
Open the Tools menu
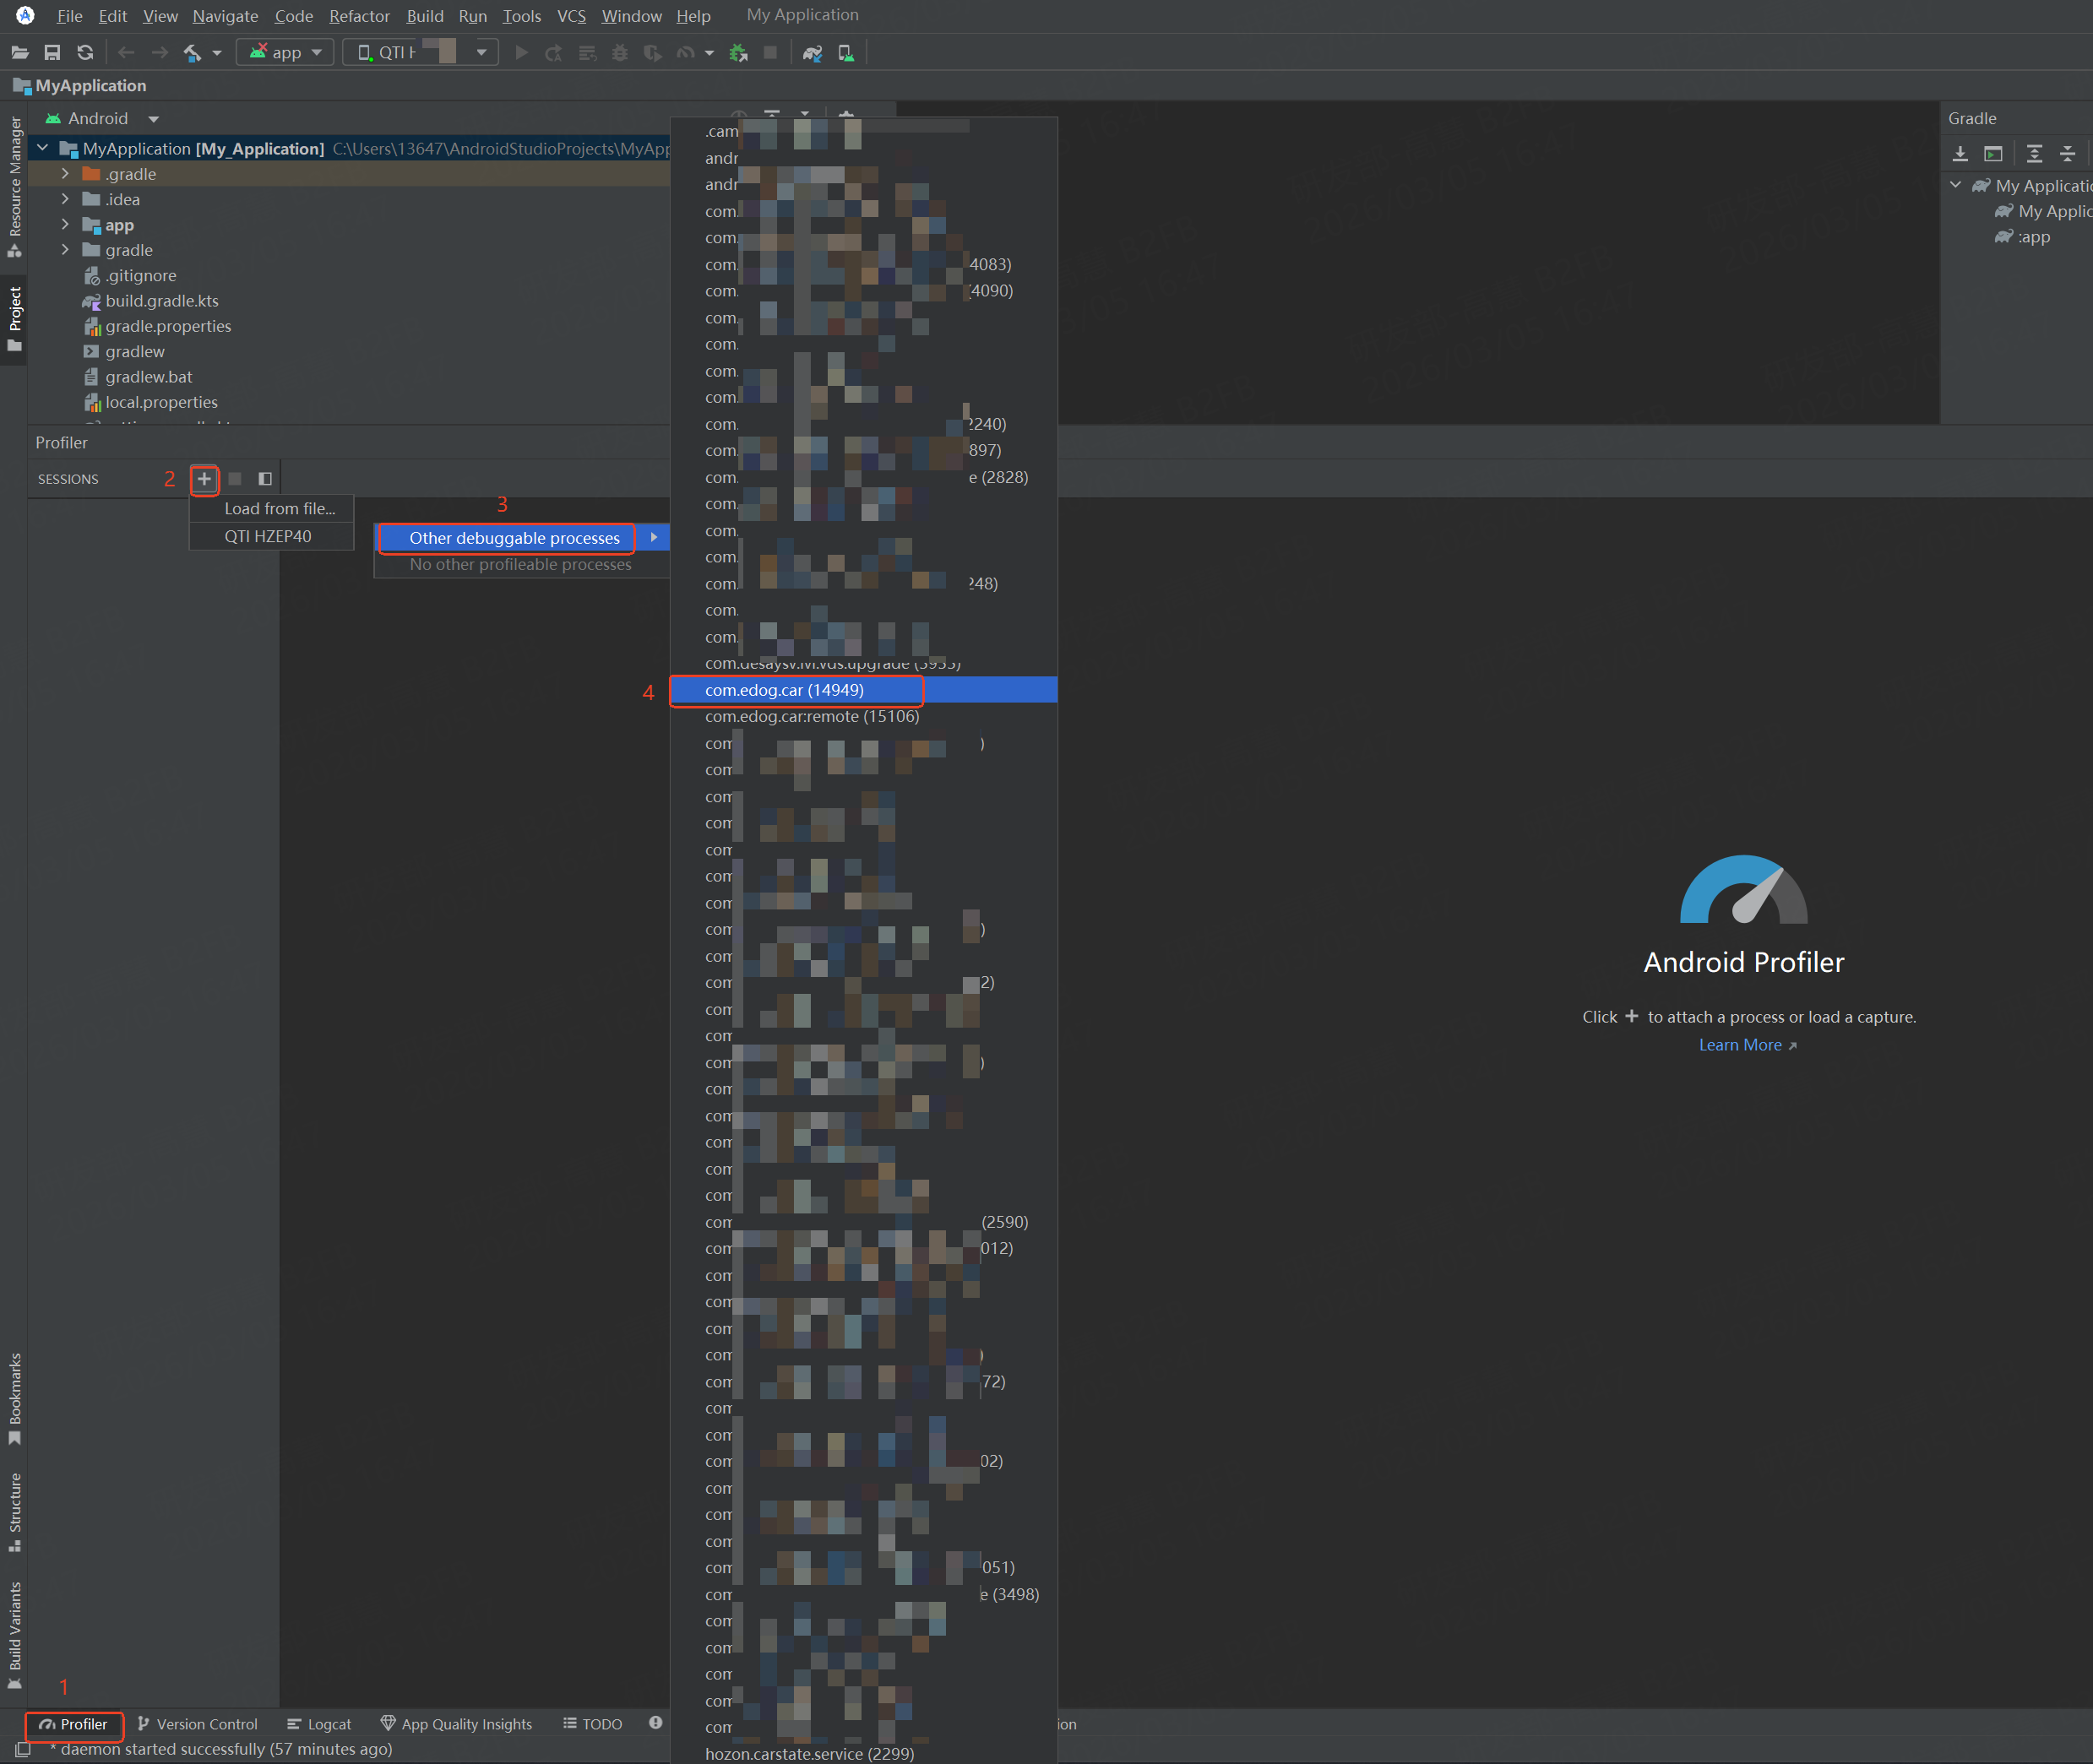[521, 16]
